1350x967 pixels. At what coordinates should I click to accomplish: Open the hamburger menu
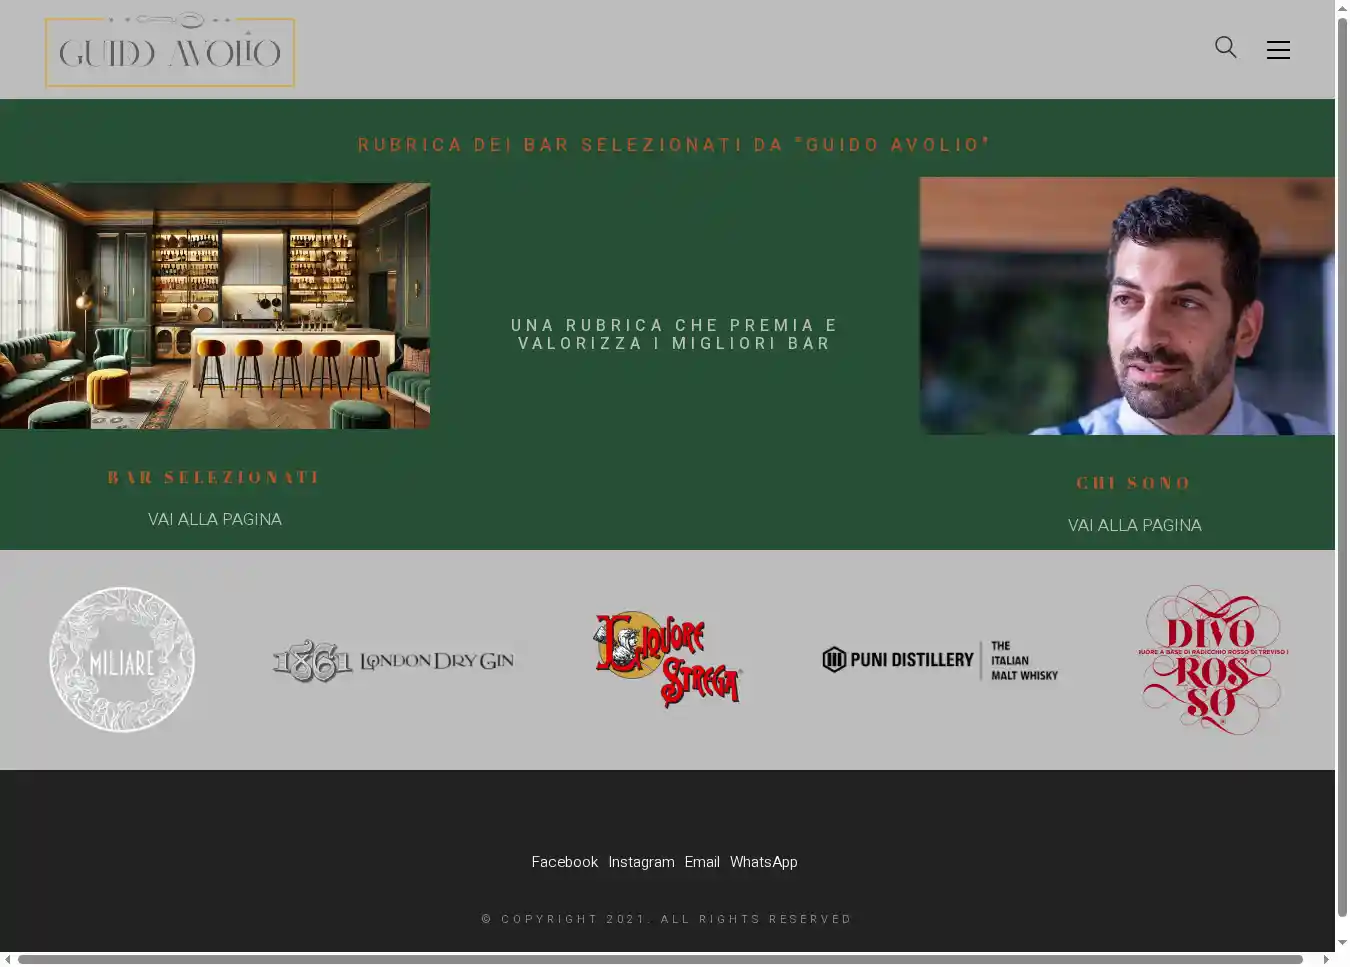tap(1278, 50)
